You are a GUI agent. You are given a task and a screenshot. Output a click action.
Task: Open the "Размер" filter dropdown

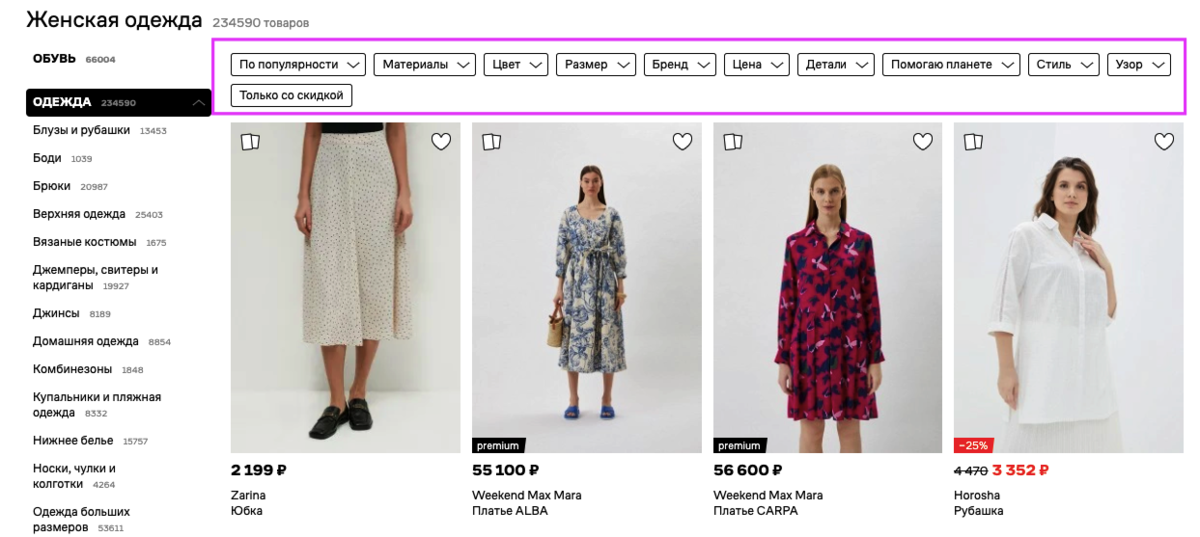(596, 65)
